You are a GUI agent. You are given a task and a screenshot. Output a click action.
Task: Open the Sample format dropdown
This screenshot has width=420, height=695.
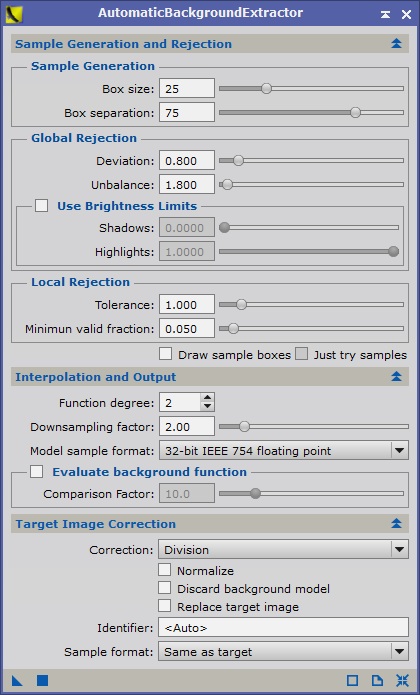tap(283, 652)
